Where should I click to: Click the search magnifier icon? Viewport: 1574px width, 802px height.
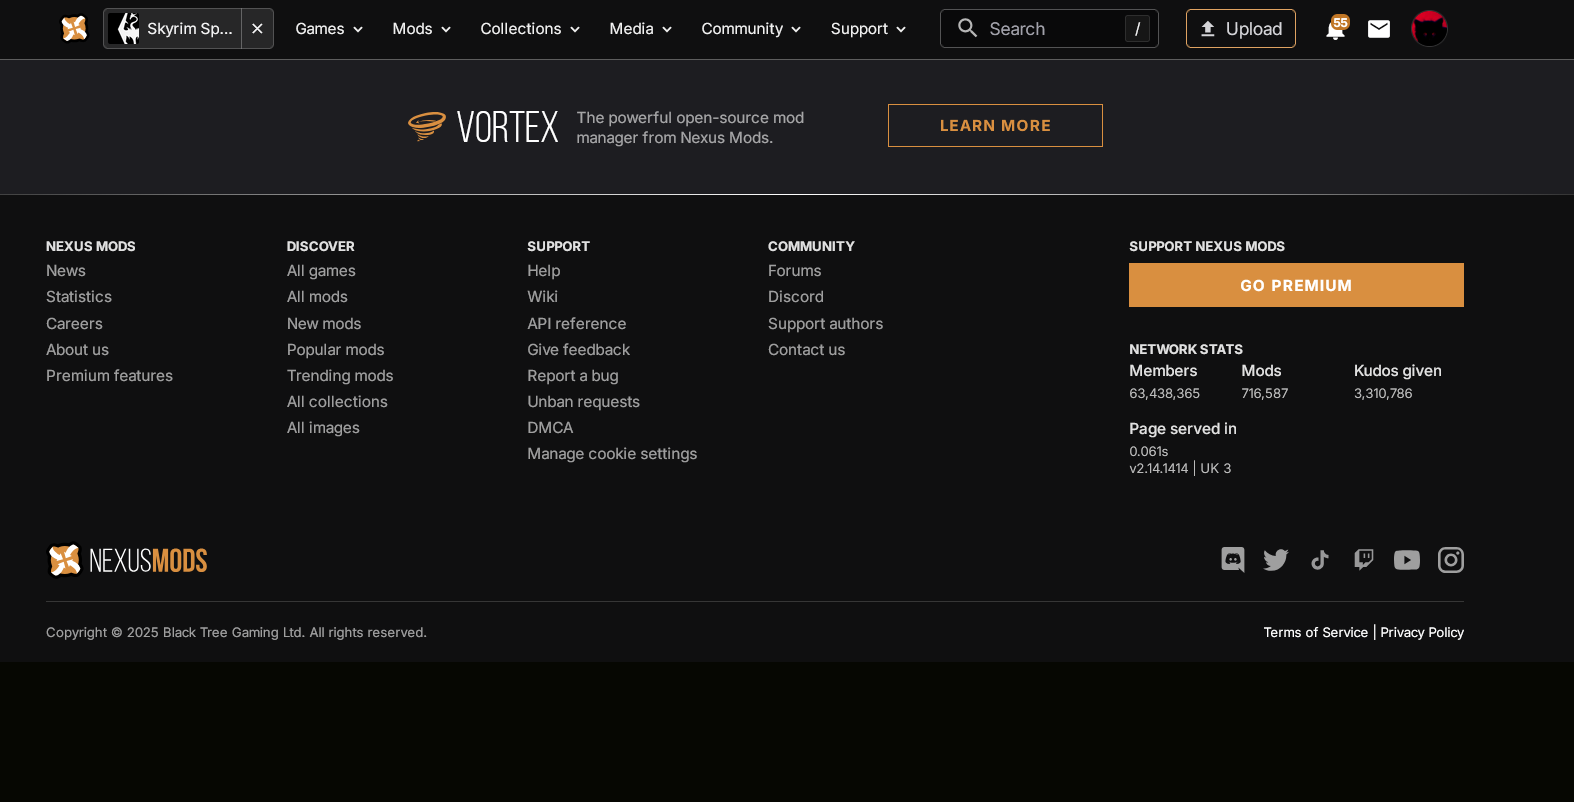coord(967,28)
